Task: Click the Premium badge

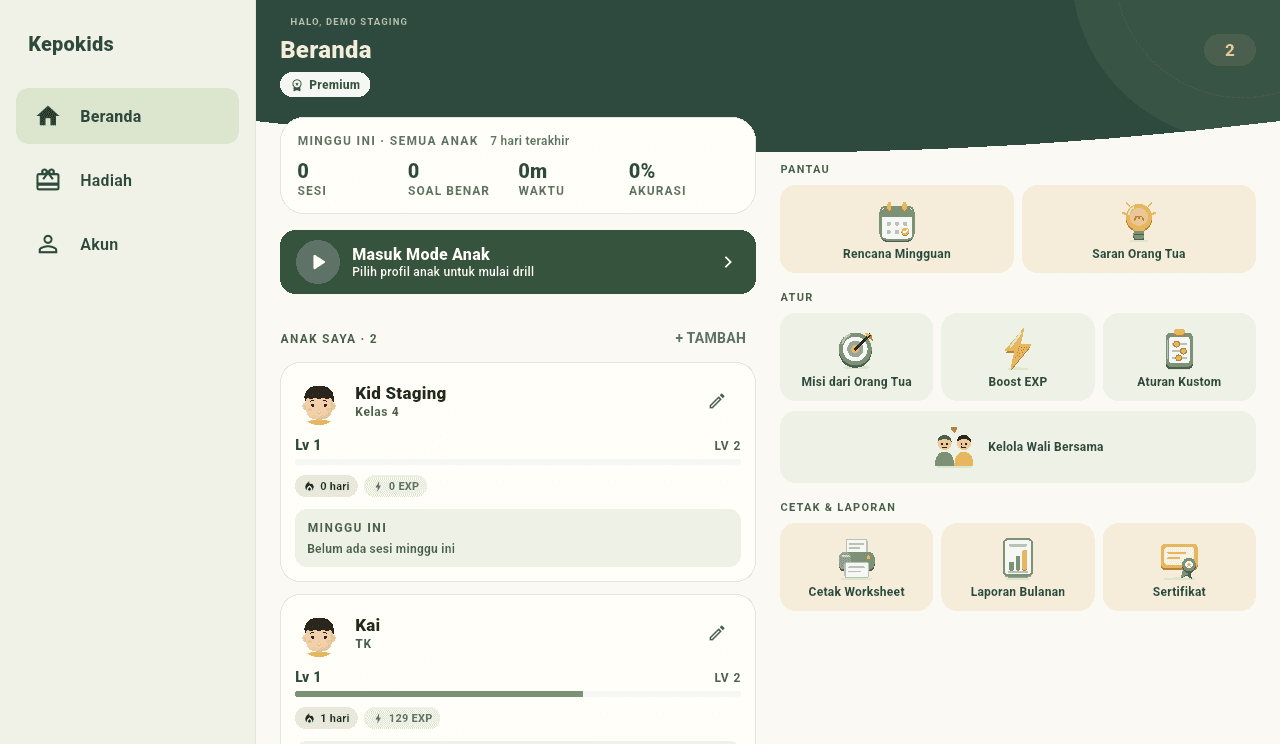Action: tap(325, 85)
